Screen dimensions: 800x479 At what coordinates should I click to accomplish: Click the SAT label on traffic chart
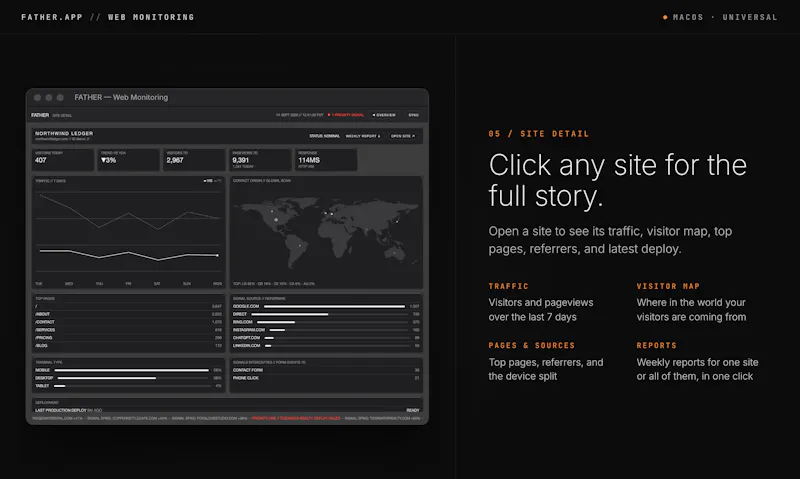pos(157,284)
